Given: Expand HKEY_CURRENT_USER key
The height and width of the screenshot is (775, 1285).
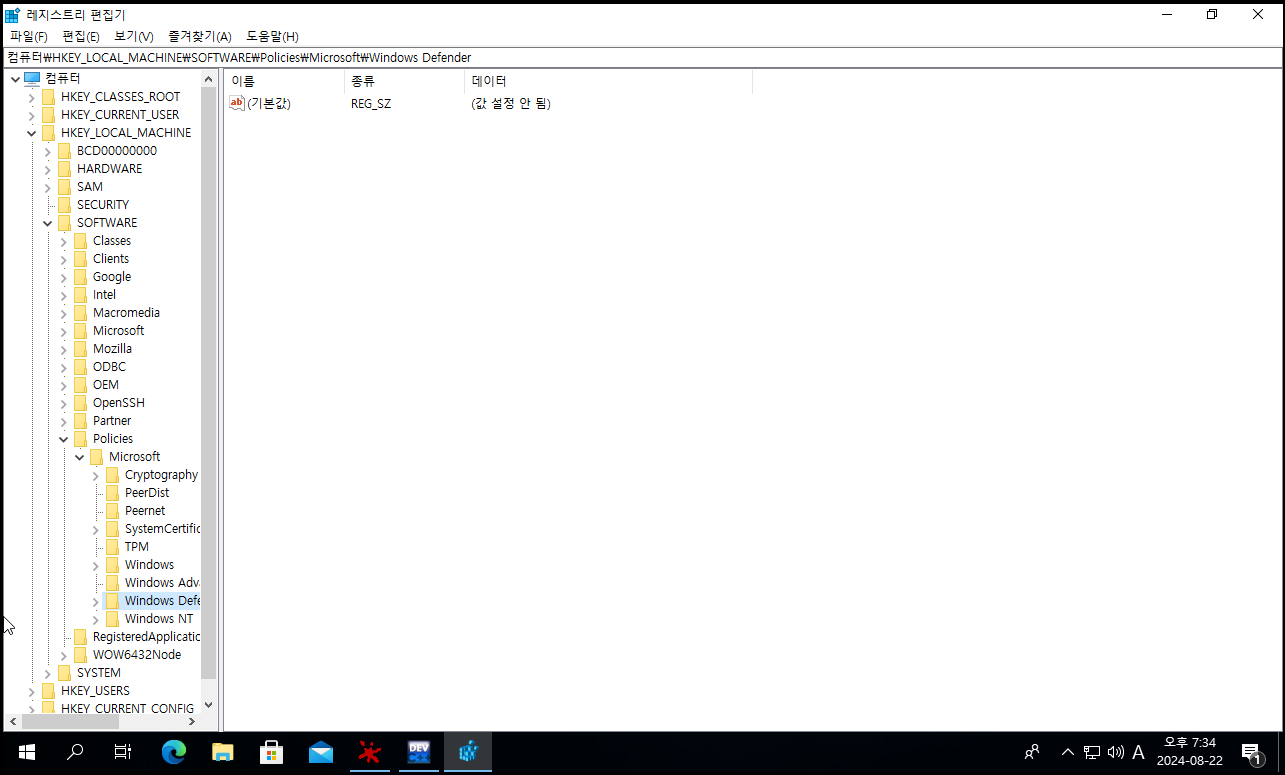Looking at the screenshot, I should 32,115.
